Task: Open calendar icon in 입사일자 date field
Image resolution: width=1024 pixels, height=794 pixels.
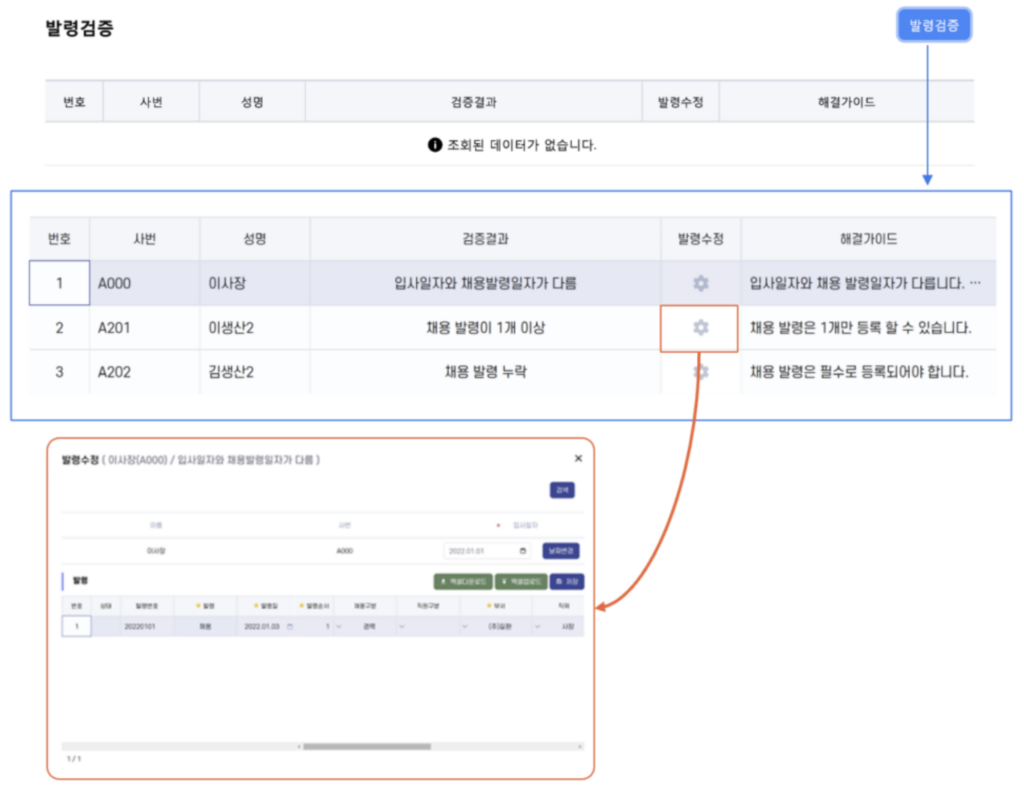Action: coord(524,551)
